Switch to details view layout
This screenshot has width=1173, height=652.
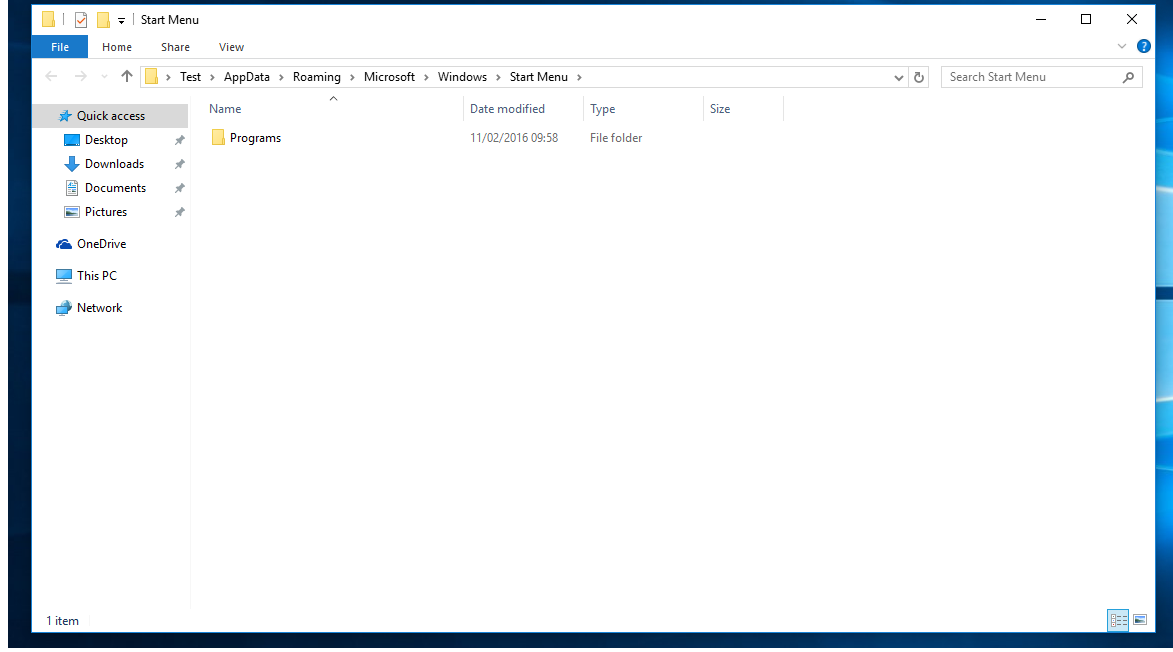pos(1118,620)
